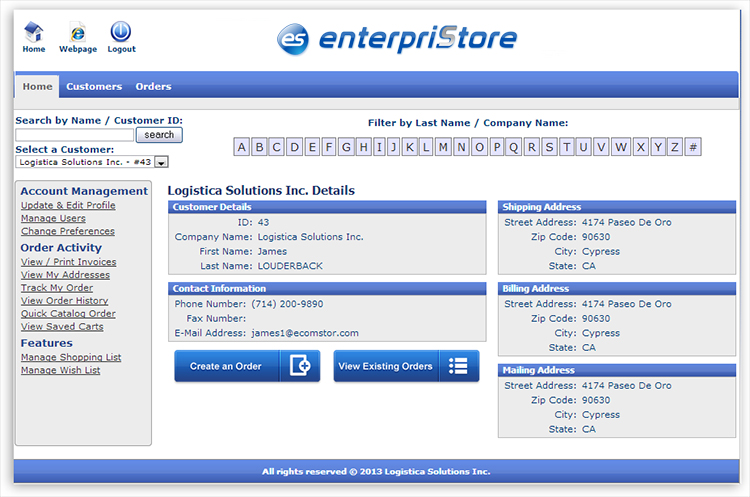Filter last names by letter N
Image resolution: width=750 pixels, height=497 pixels.
(461, 147)
